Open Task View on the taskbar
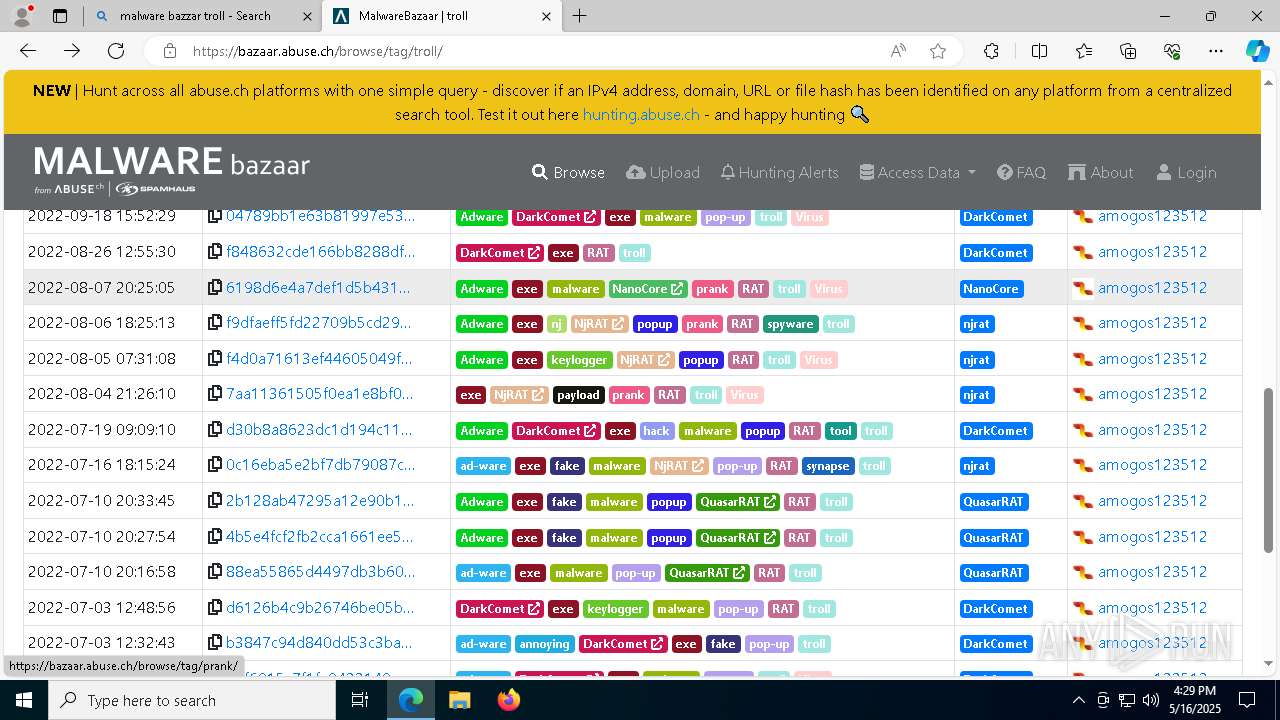The image size is (1280, 720). [x=360, y=700]
